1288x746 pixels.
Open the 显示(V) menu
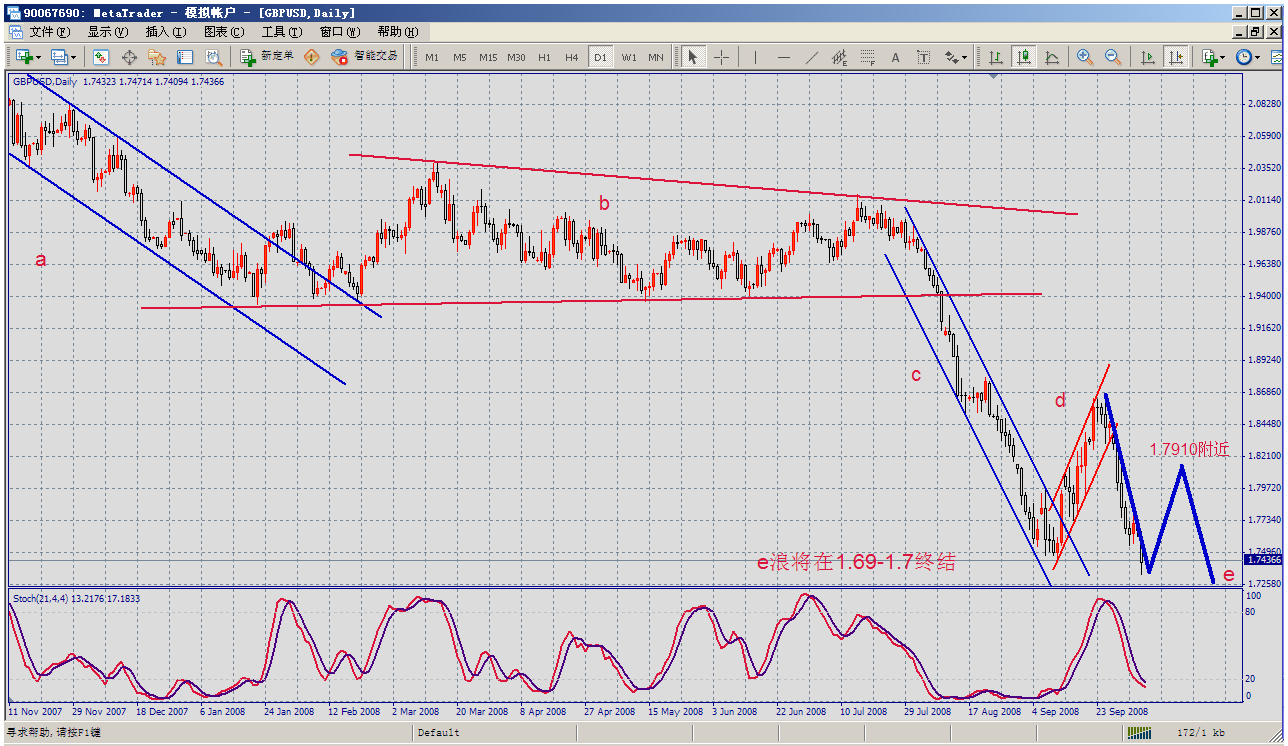coord(108,31)
